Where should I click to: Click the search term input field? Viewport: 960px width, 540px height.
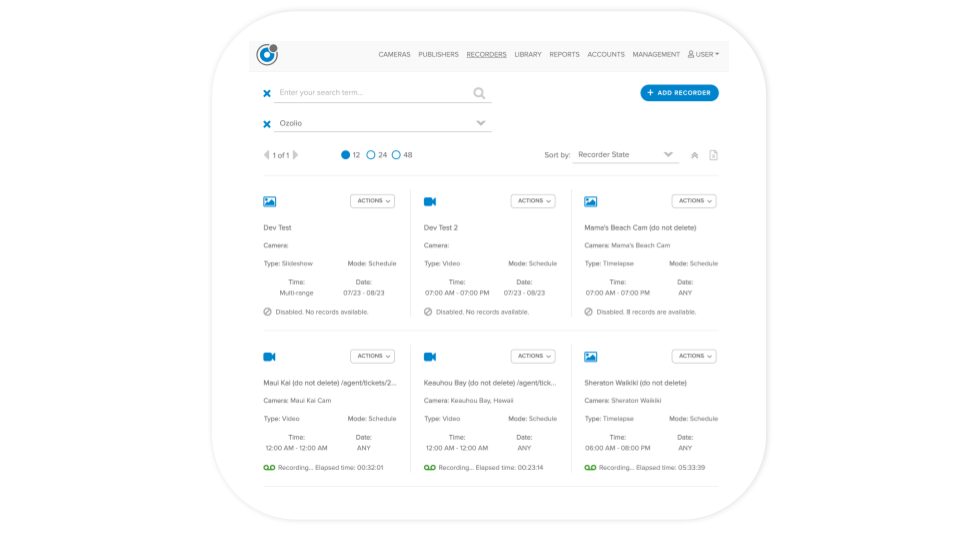coord(373,92)
